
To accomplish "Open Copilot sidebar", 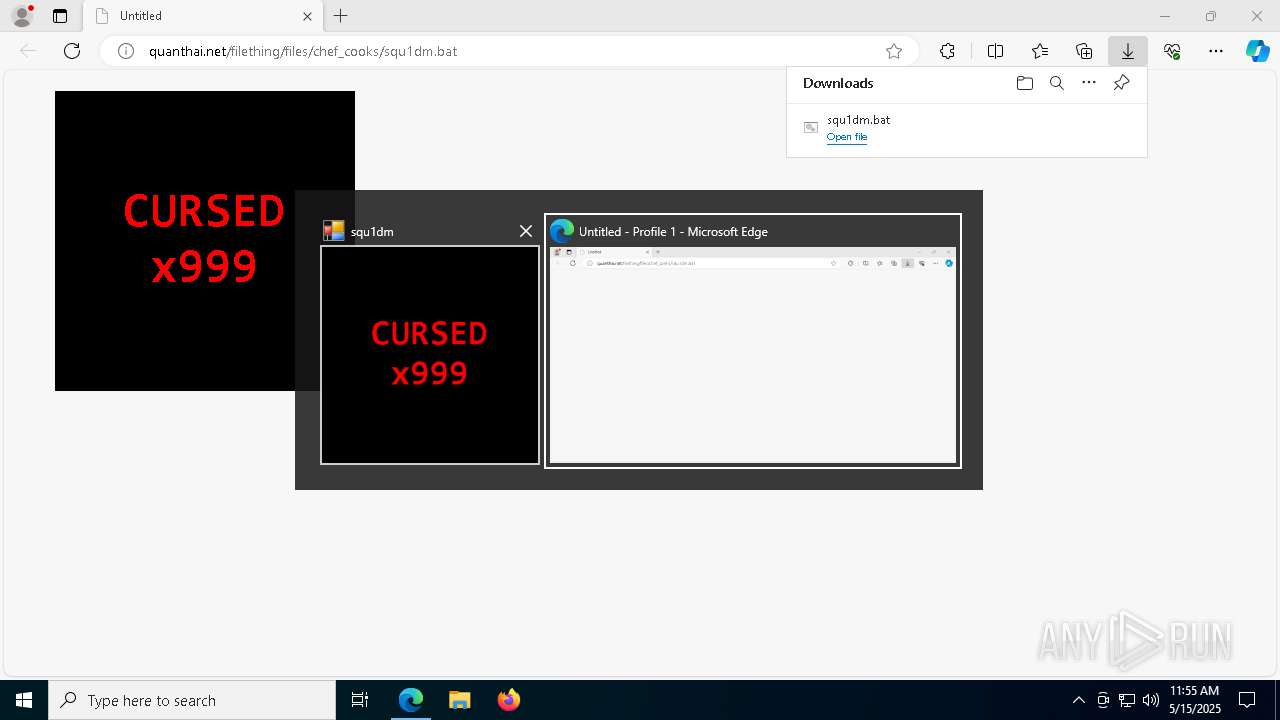I will 1257,51.
